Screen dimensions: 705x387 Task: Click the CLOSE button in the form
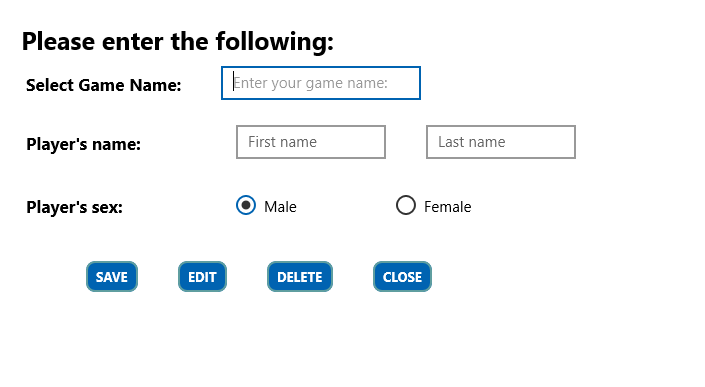(402, 276)
